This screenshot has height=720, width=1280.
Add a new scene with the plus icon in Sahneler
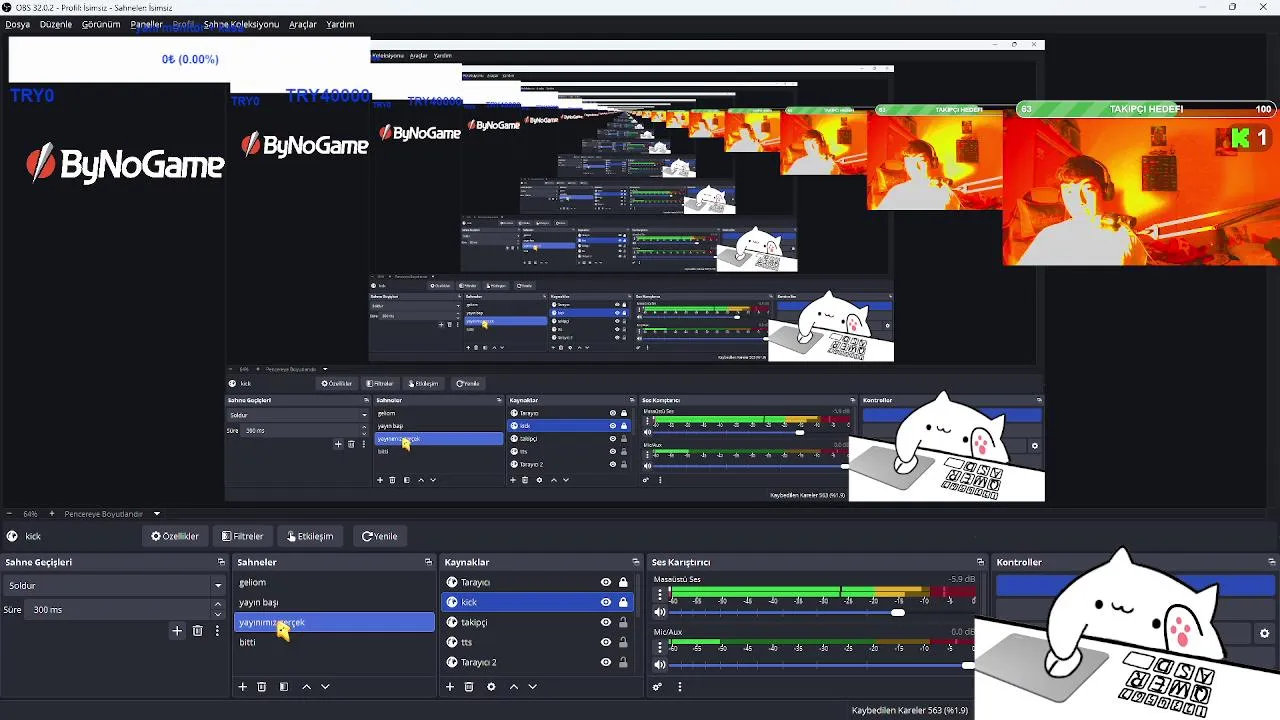[x=242, y=687]
